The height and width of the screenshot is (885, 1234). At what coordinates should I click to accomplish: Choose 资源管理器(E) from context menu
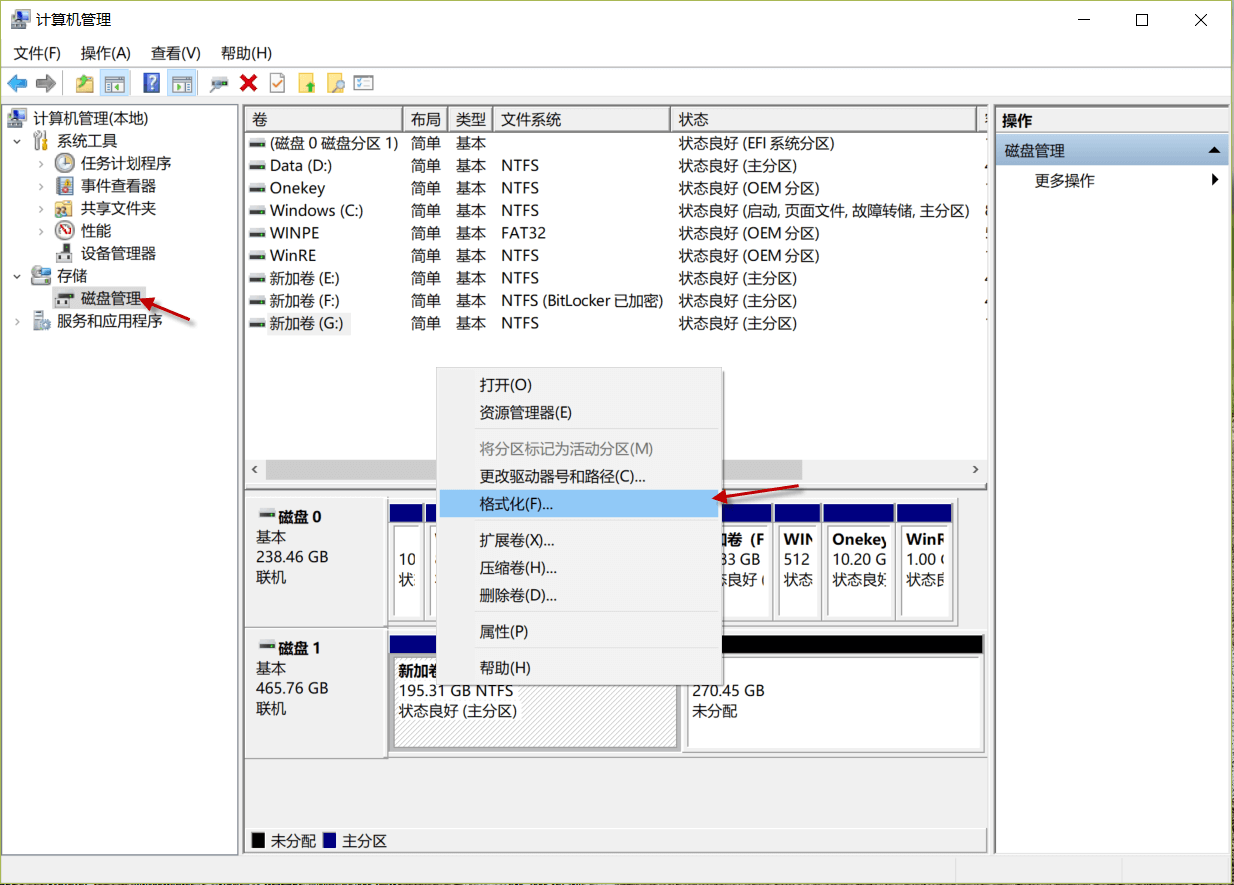click(579, 412)
